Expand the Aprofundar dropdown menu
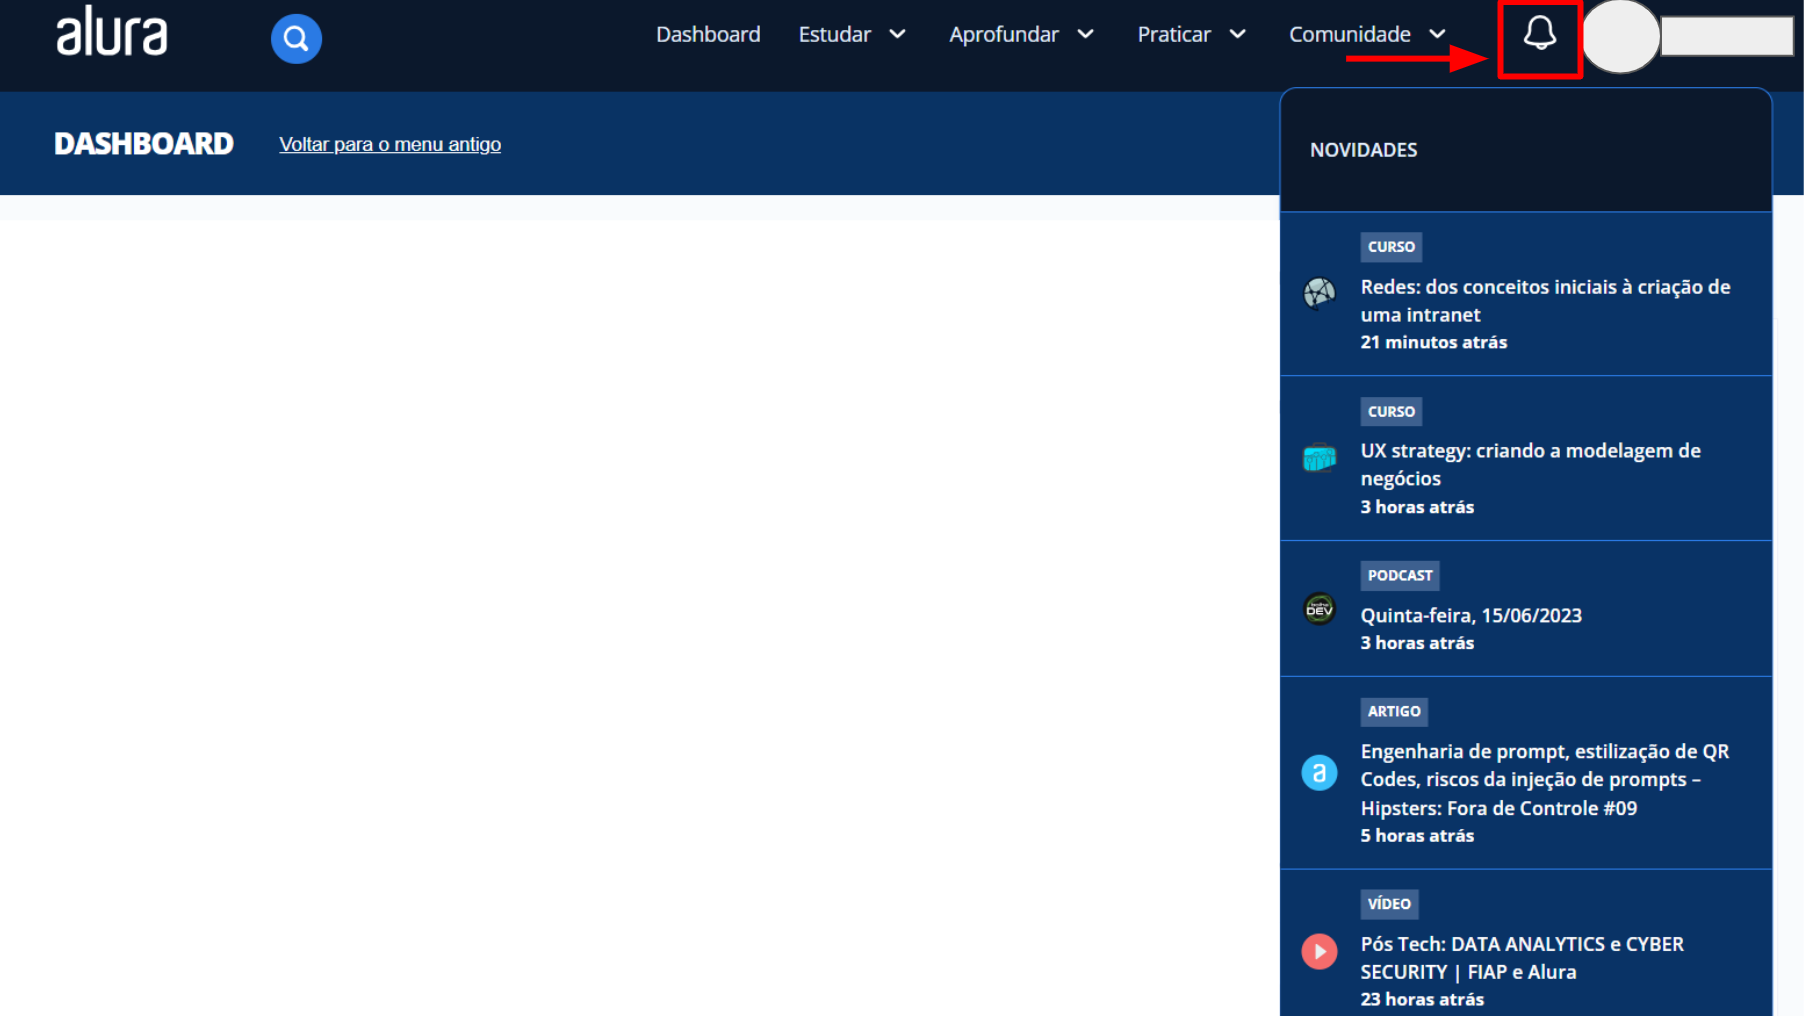 [x=1021, y=35]
